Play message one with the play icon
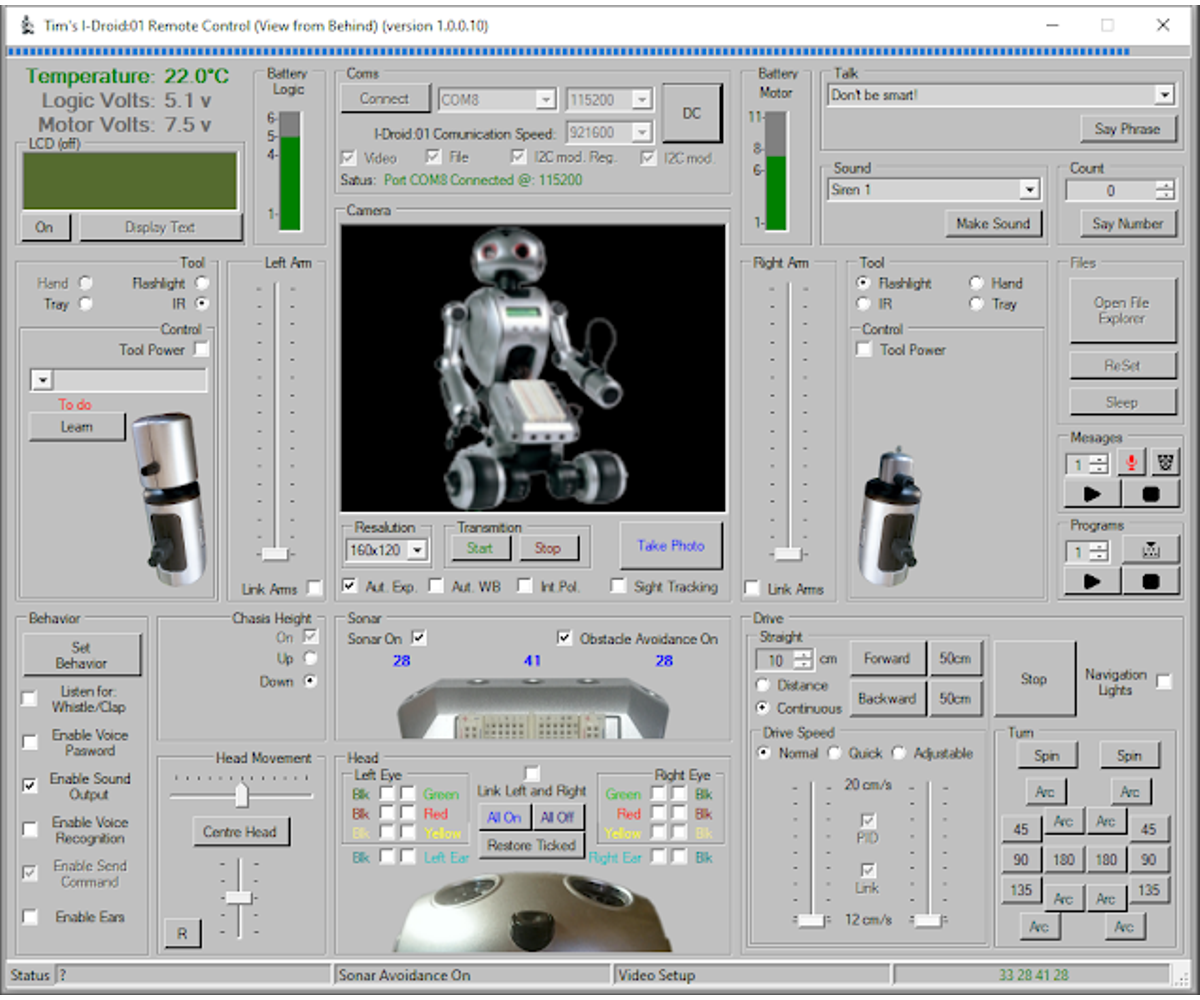This screenshot has width=1200, height=1000. coord(1090,493)
